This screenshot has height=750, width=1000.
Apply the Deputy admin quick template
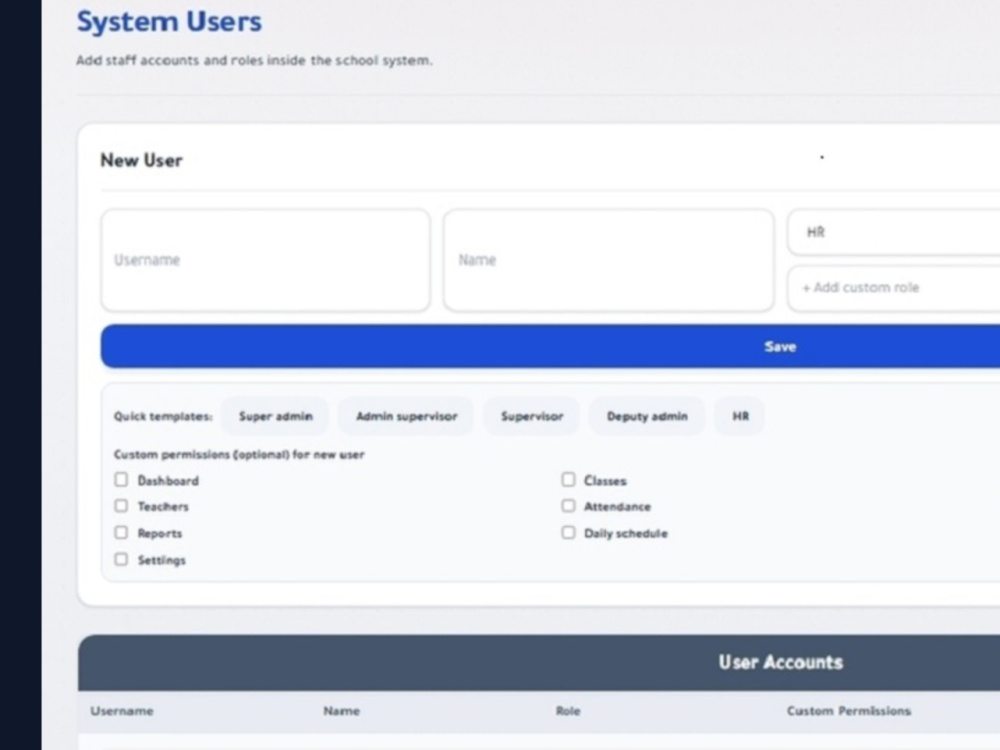[x=647, y=416]
